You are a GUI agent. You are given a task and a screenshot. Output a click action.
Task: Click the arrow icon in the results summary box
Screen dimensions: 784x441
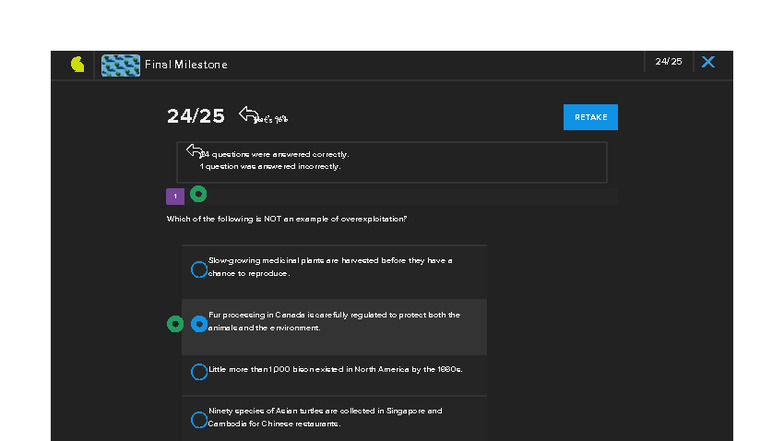196,152
